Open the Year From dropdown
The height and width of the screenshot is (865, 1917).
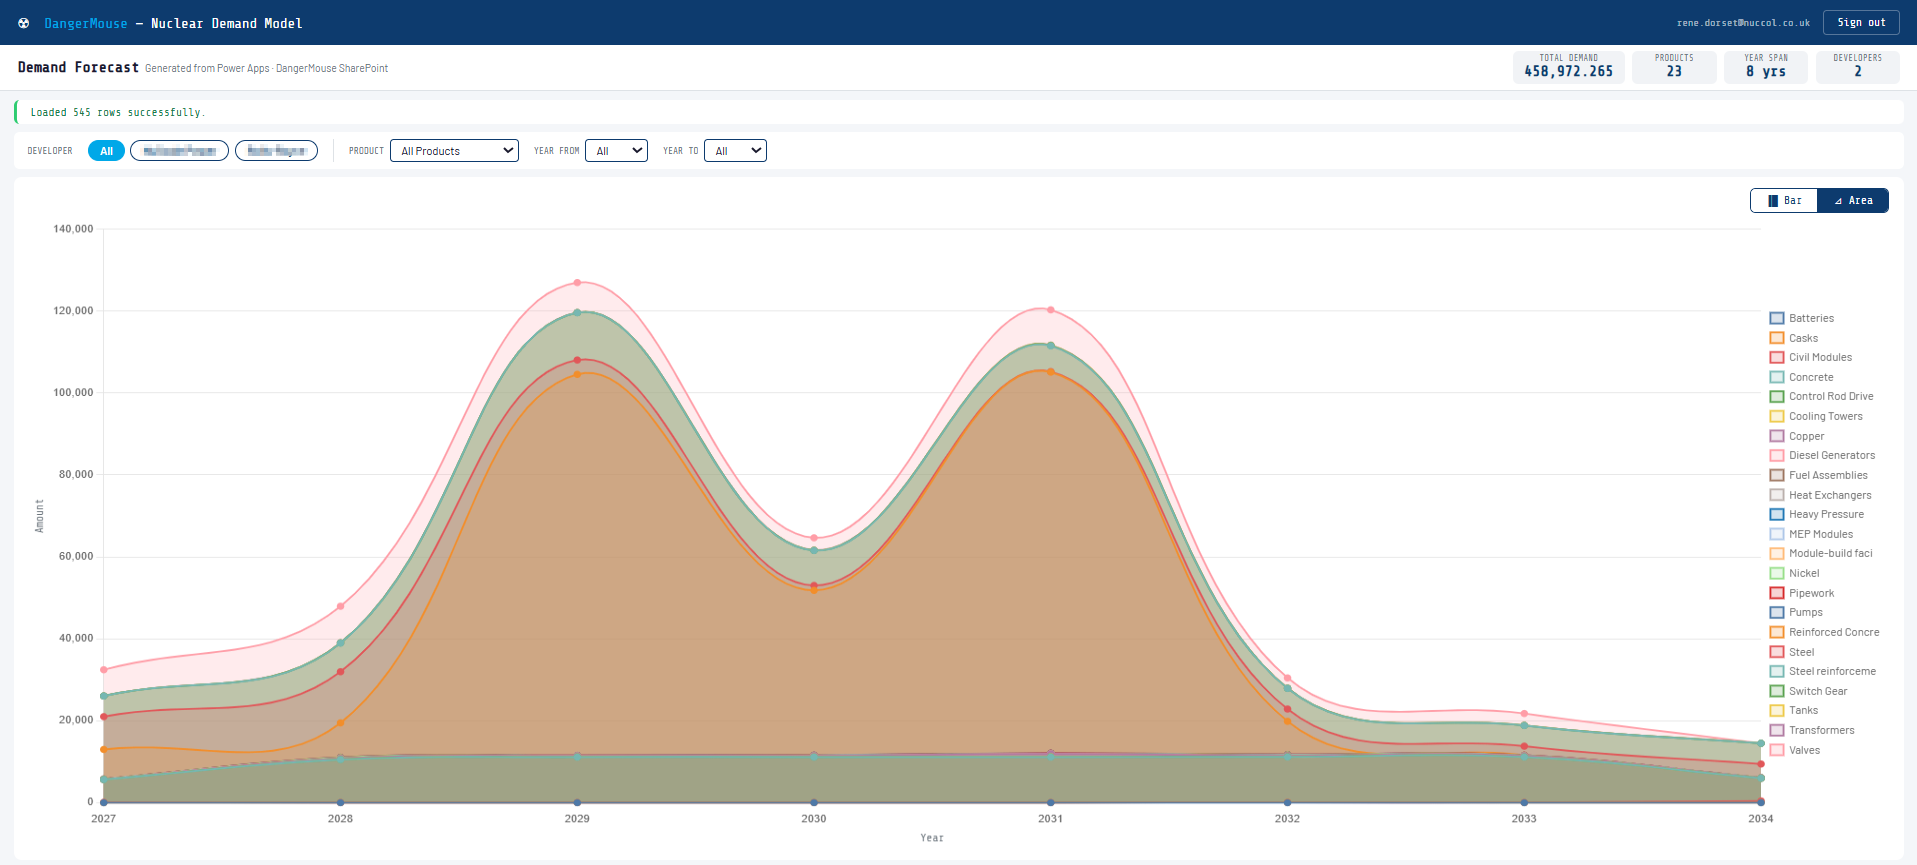pyautogui.click(x=616, y=151)
